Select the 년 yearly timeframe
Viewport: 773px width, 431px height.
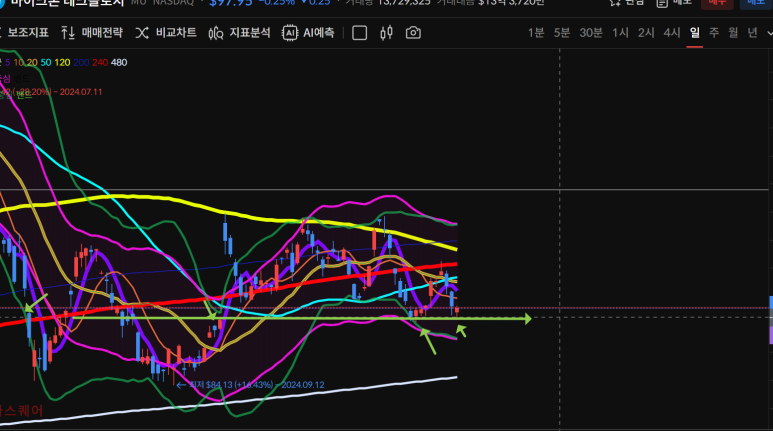(752, 33)
